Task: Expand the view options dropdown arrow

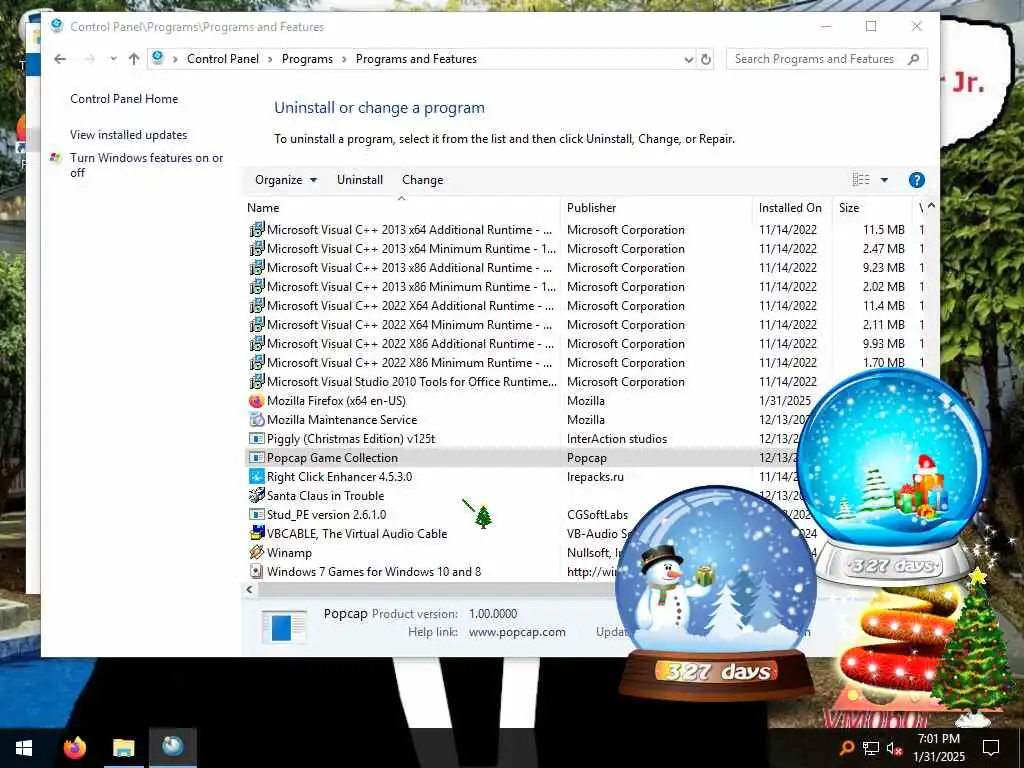Action: pyautogui.click(x=884, y=180)
